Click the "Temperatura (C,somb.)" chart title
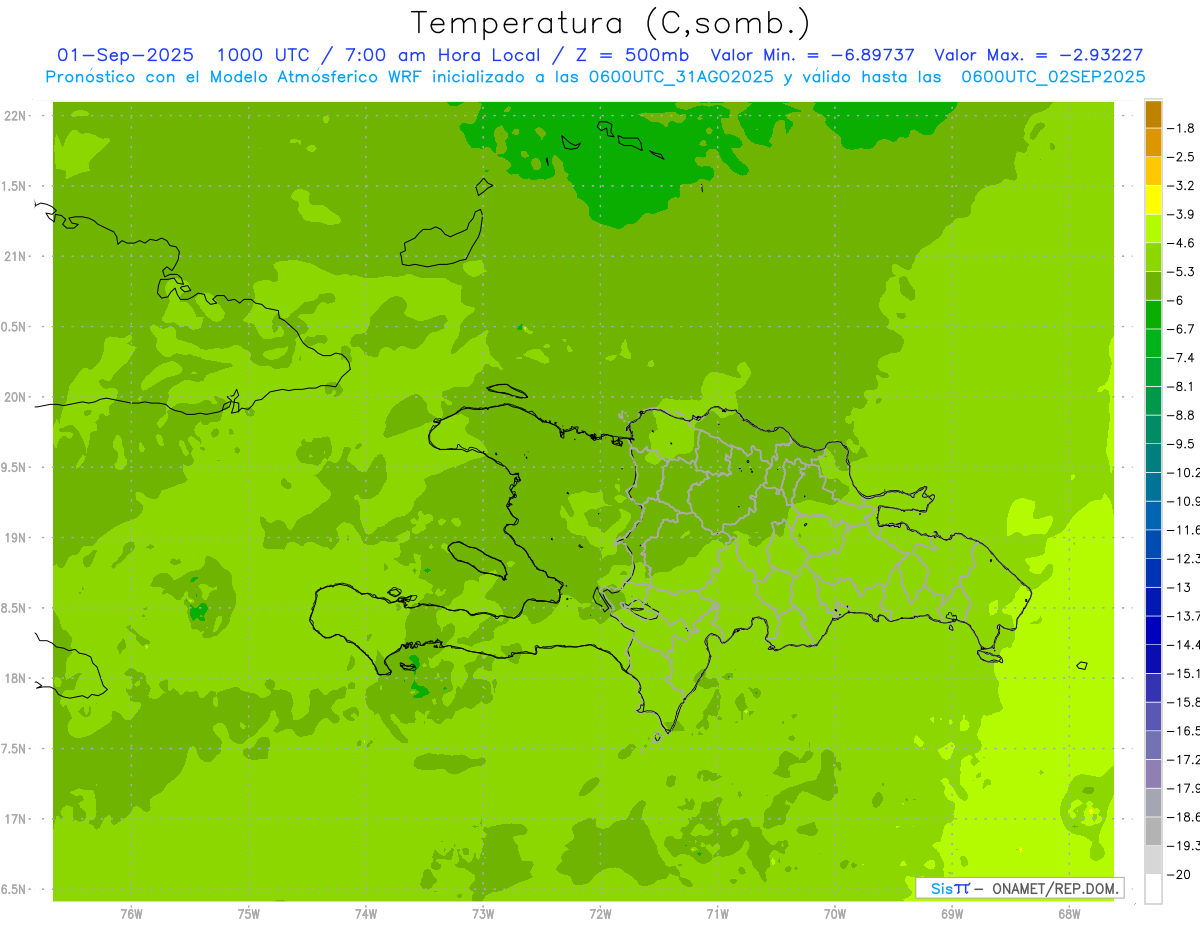This screenshot has width=1200, height=927. [x=610, y=23]
